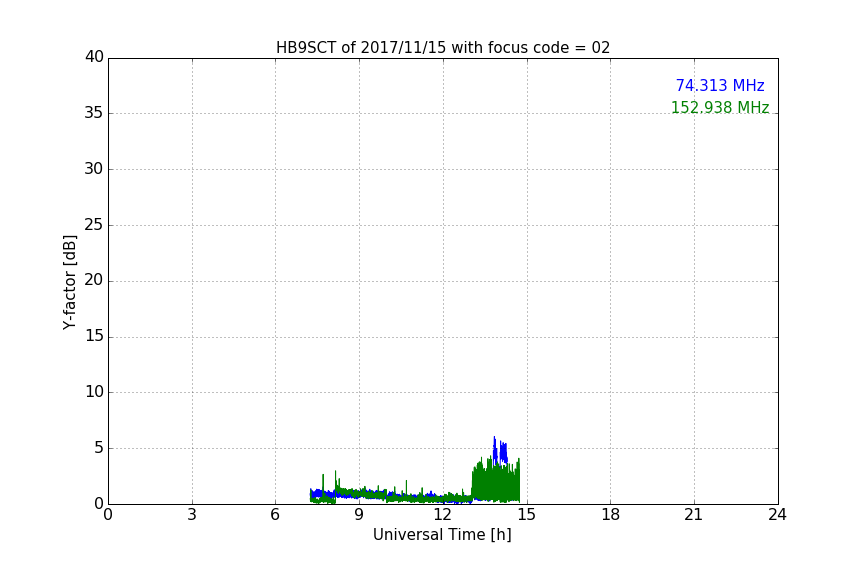This screenshot has height=576, width=864.
Task: Click the x-axis tick value 24
Action: coord(777,515)
